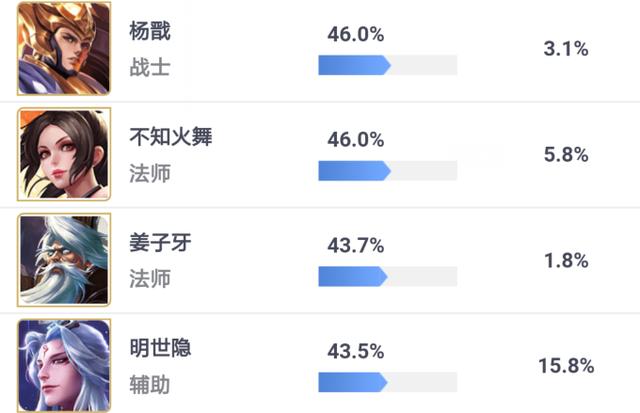Click the 1.8% pick rate value
The width and height of the screenshot is (640, 413).
[x=566, y=260]
